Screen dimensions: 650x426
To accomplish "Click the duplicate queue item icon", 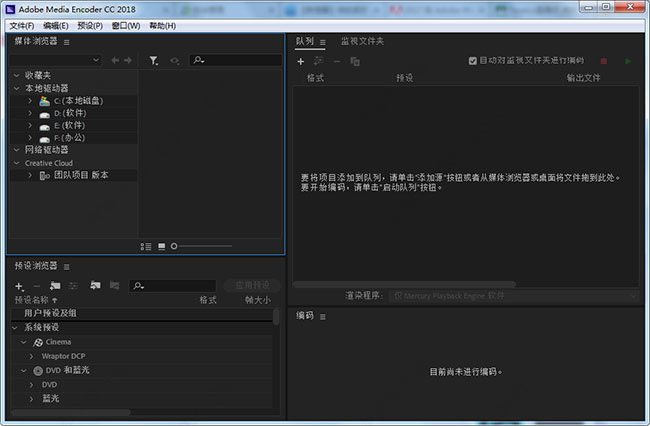I will [x=355, y=62].
